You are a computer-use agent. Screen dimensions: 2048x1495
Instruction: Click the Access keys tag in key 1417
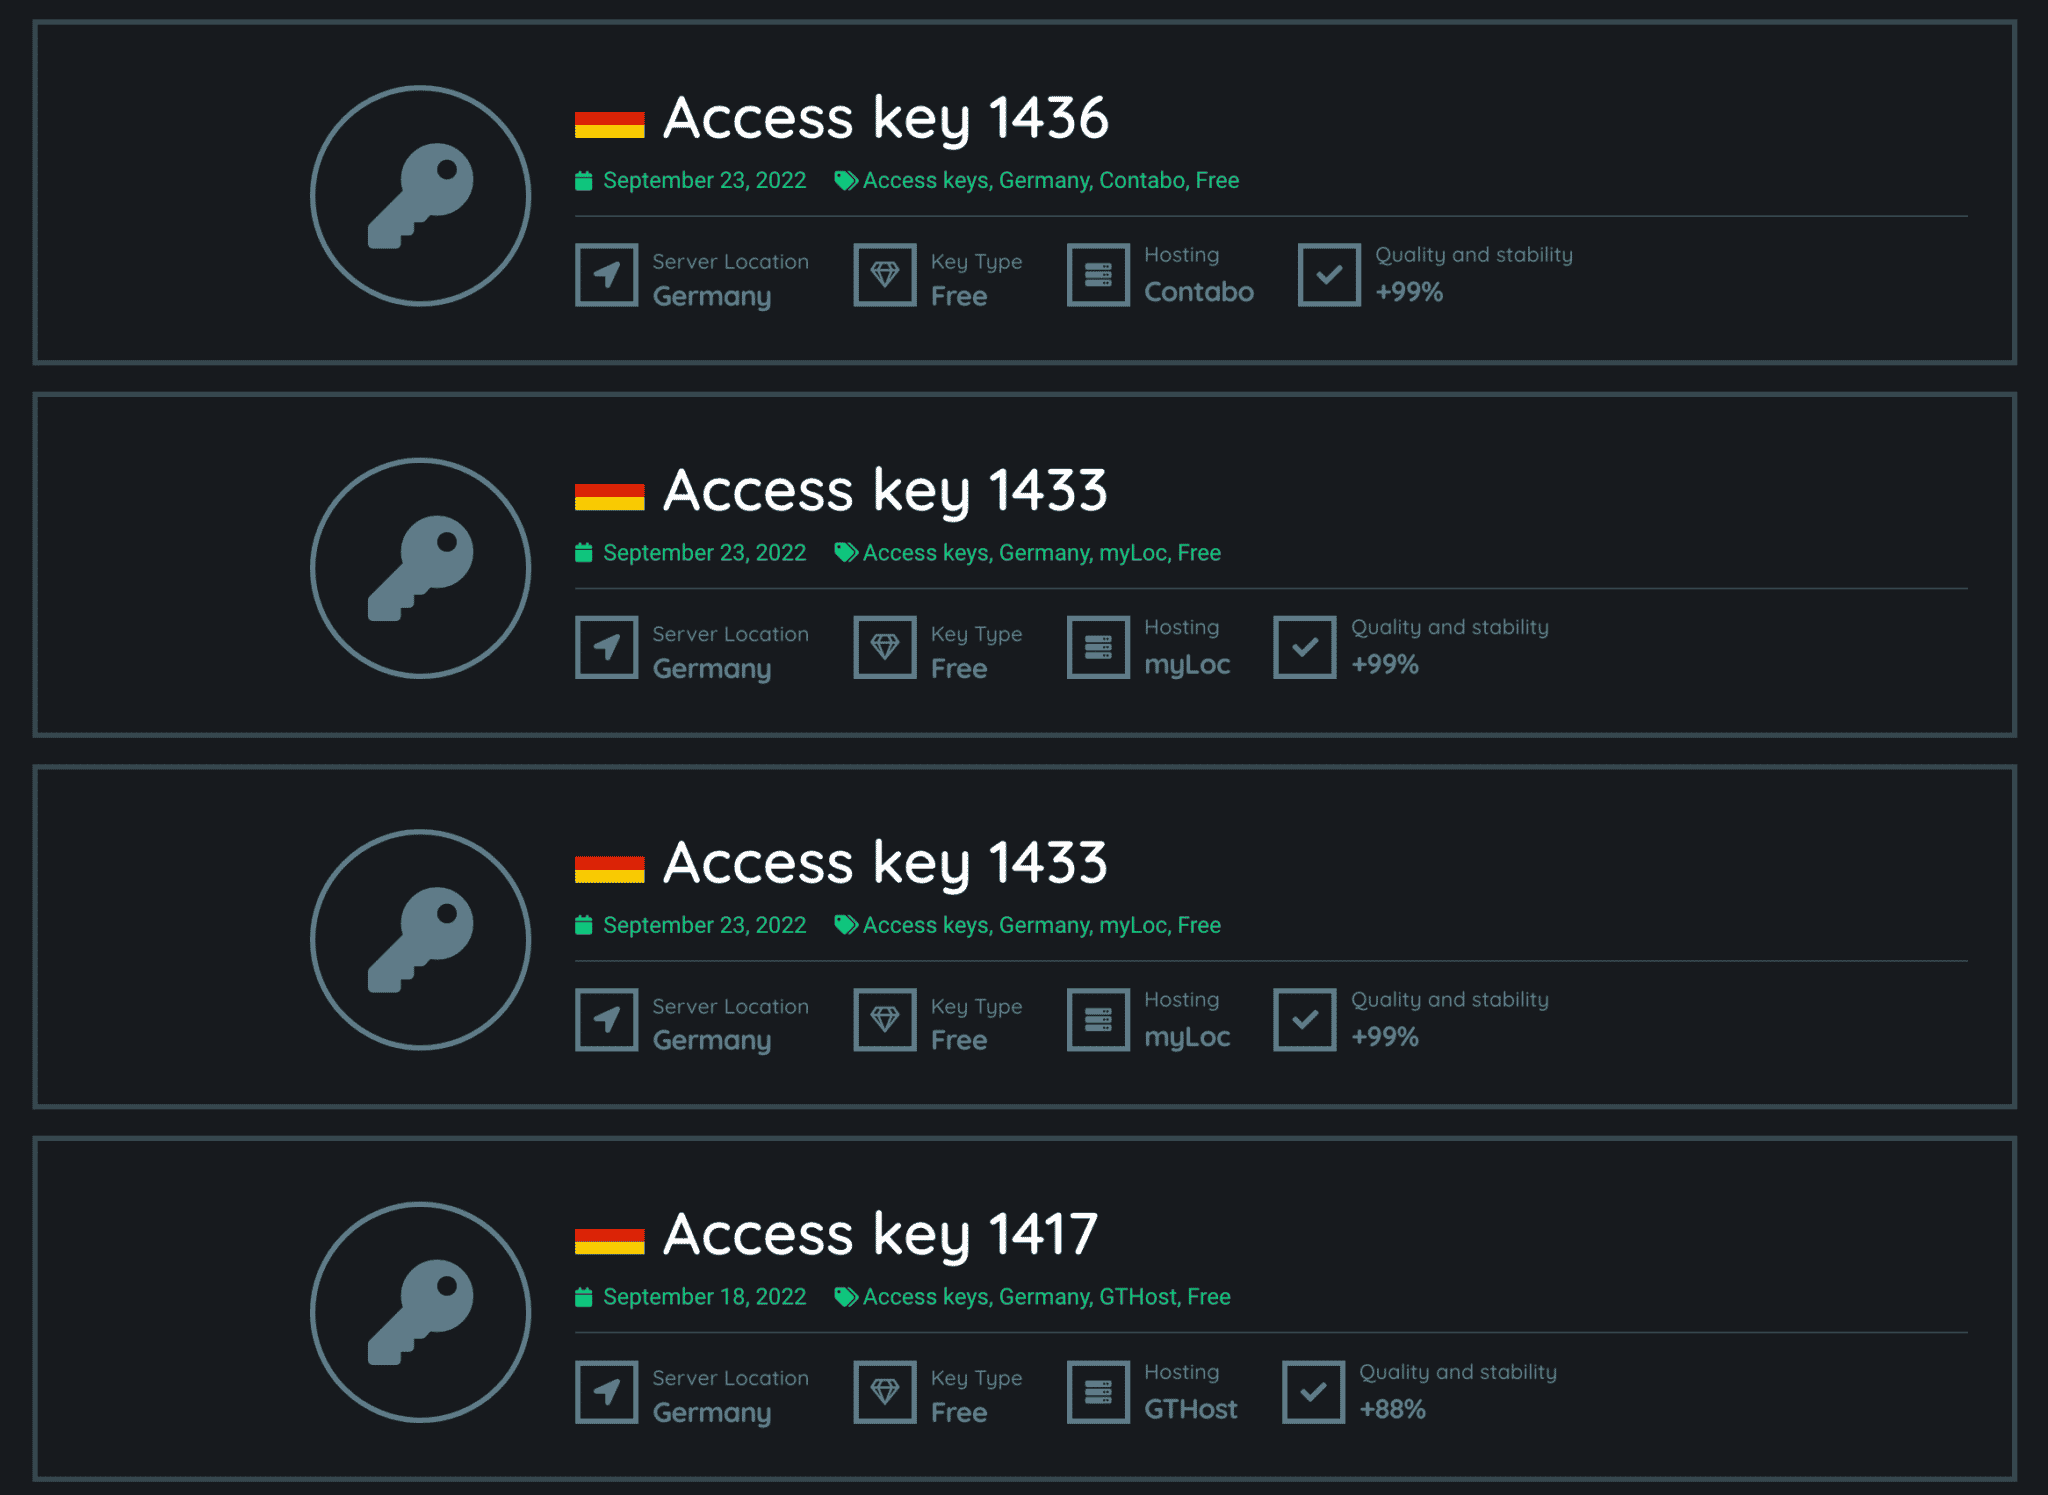point(925,1296)
